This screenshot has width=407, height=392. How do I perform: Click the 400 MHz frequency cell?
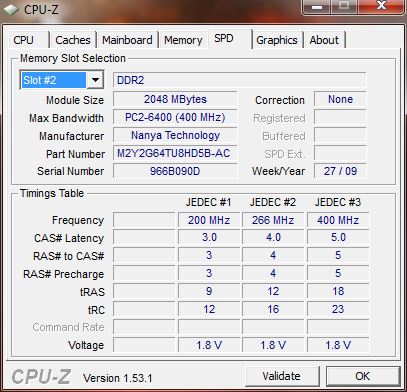pyautogui.click(x=338, y=220)
